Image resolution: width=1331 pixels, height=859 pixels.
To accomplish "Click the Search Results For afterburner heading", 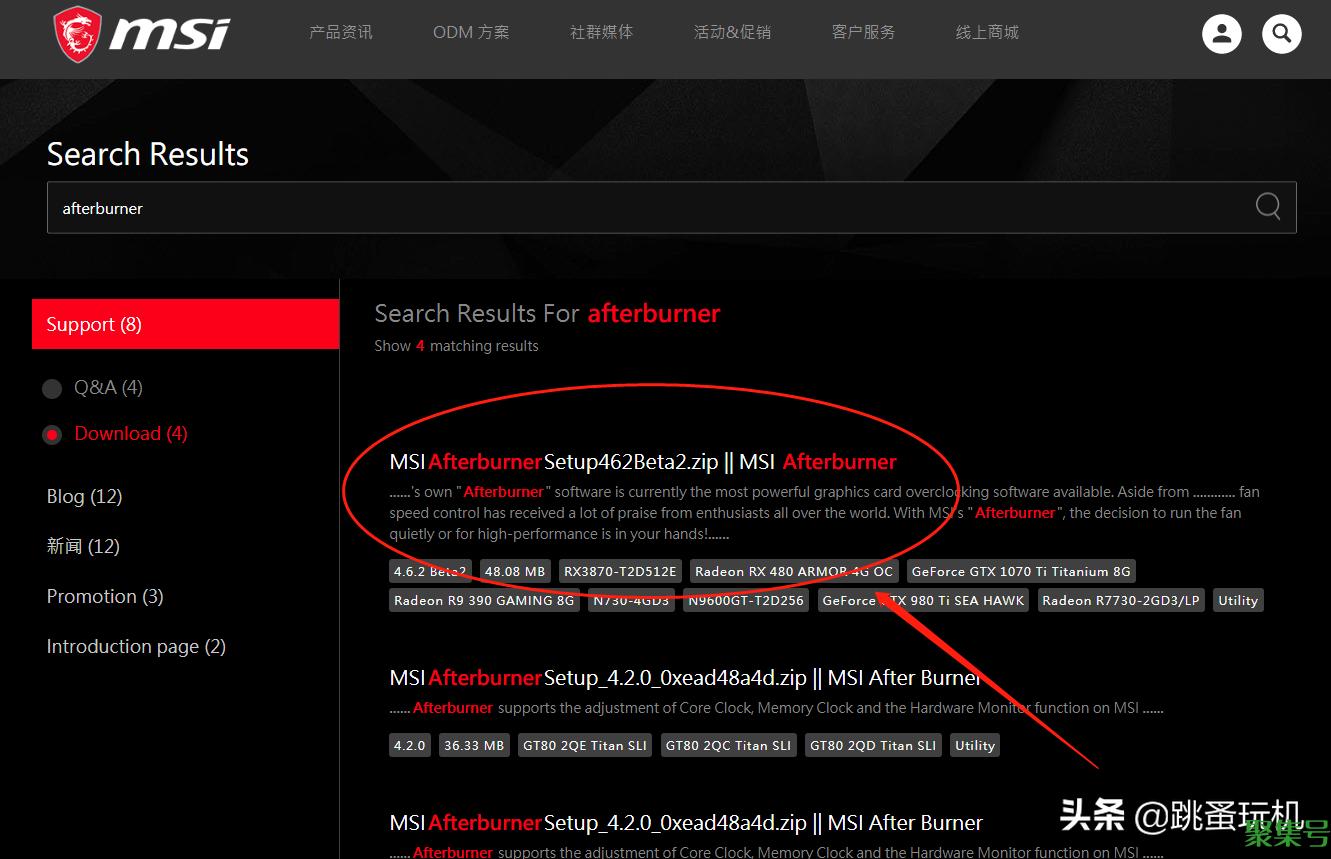I will point(547,313).
